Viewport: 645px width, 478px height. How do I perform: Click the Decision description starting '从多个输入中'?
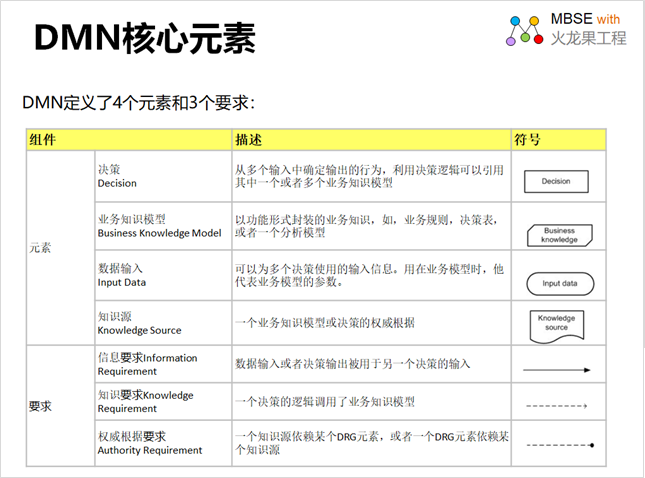pyautogui.click(x=371, y=176)
